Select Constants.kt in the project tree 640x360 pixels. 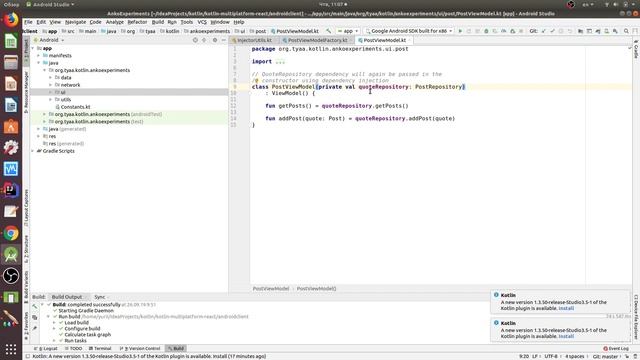point(75,107)
